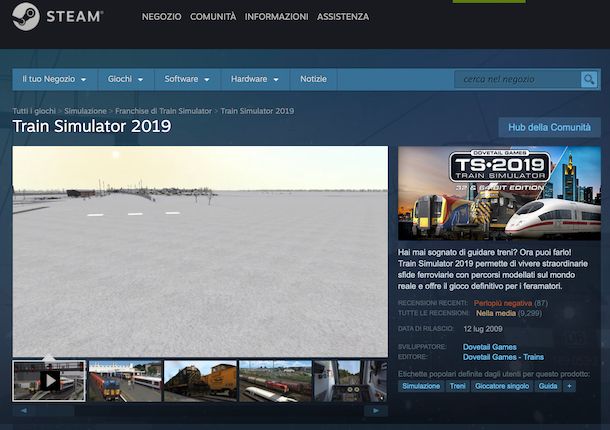Select the Giocatore singolo tag

point(502,386)
